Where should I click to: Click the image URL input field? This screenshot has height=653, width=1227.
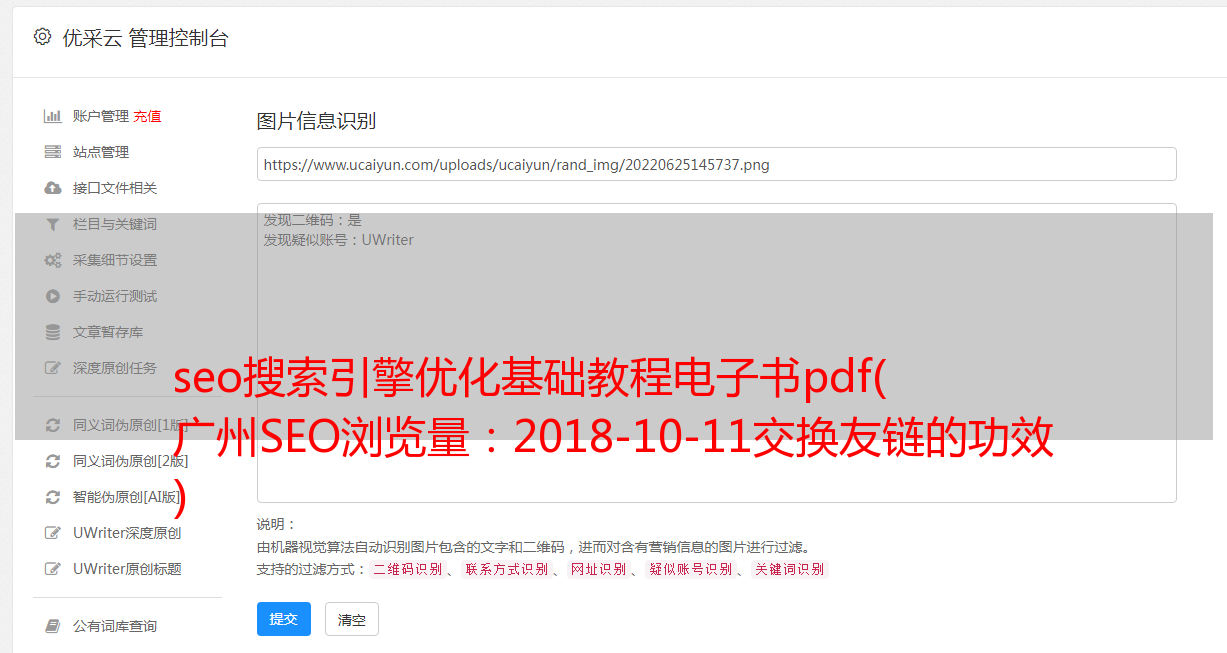tap(716, 164)
